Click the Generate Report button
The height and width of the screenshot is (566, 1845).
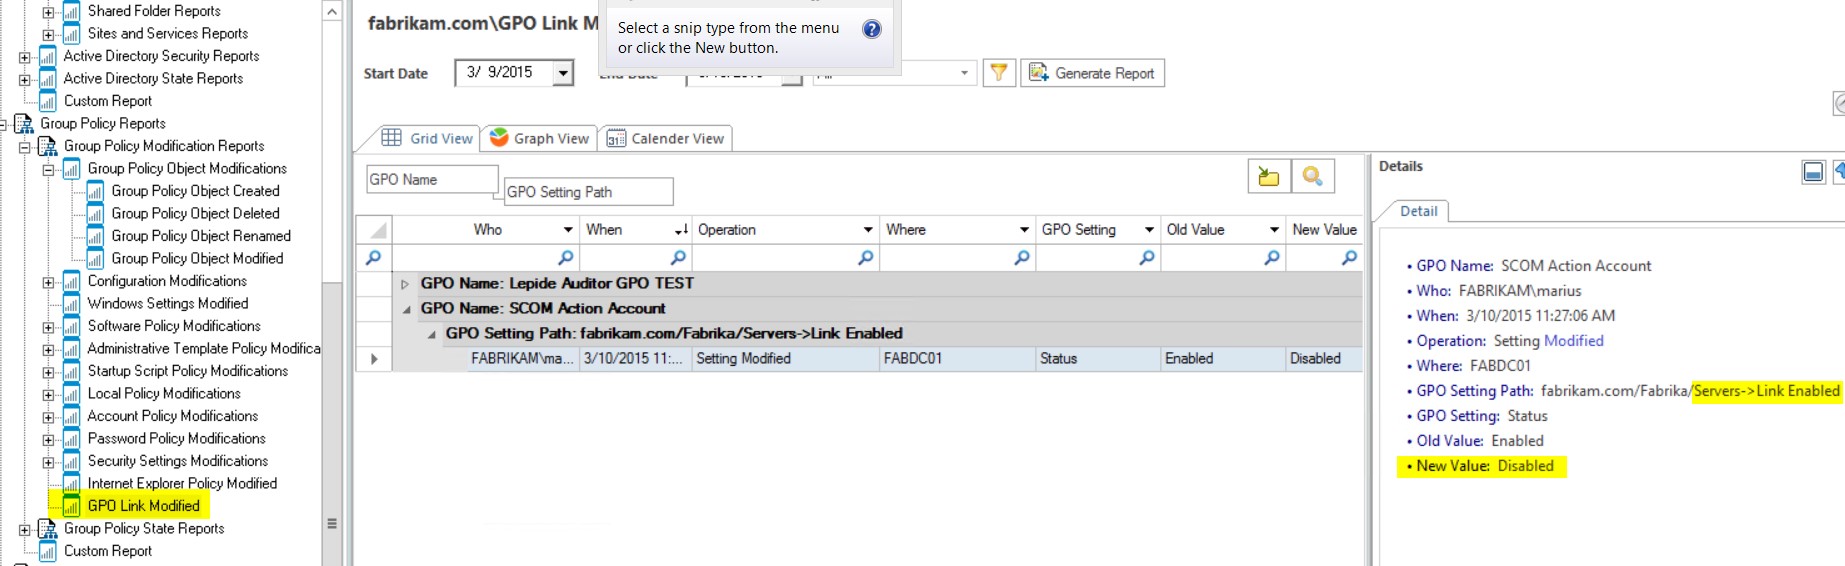tap(1092, 73)
